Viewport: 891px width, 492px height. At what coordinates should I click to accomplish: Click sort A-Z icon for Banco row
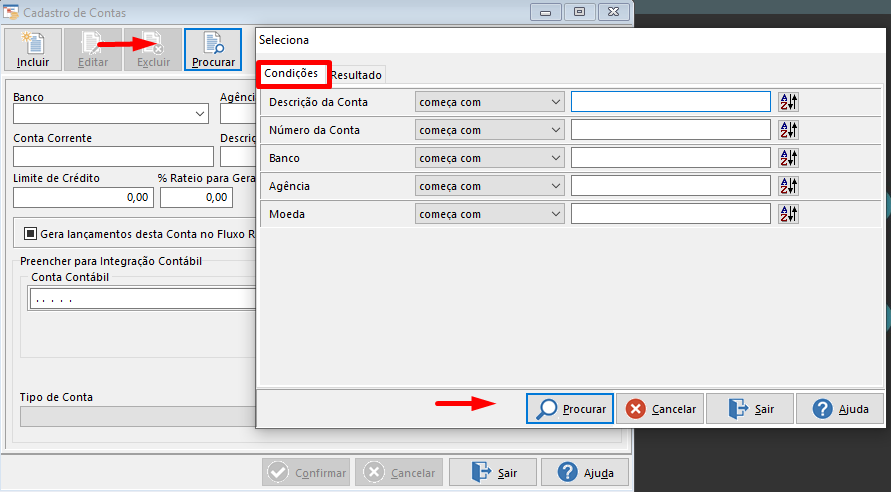click(x=789, y=158)
